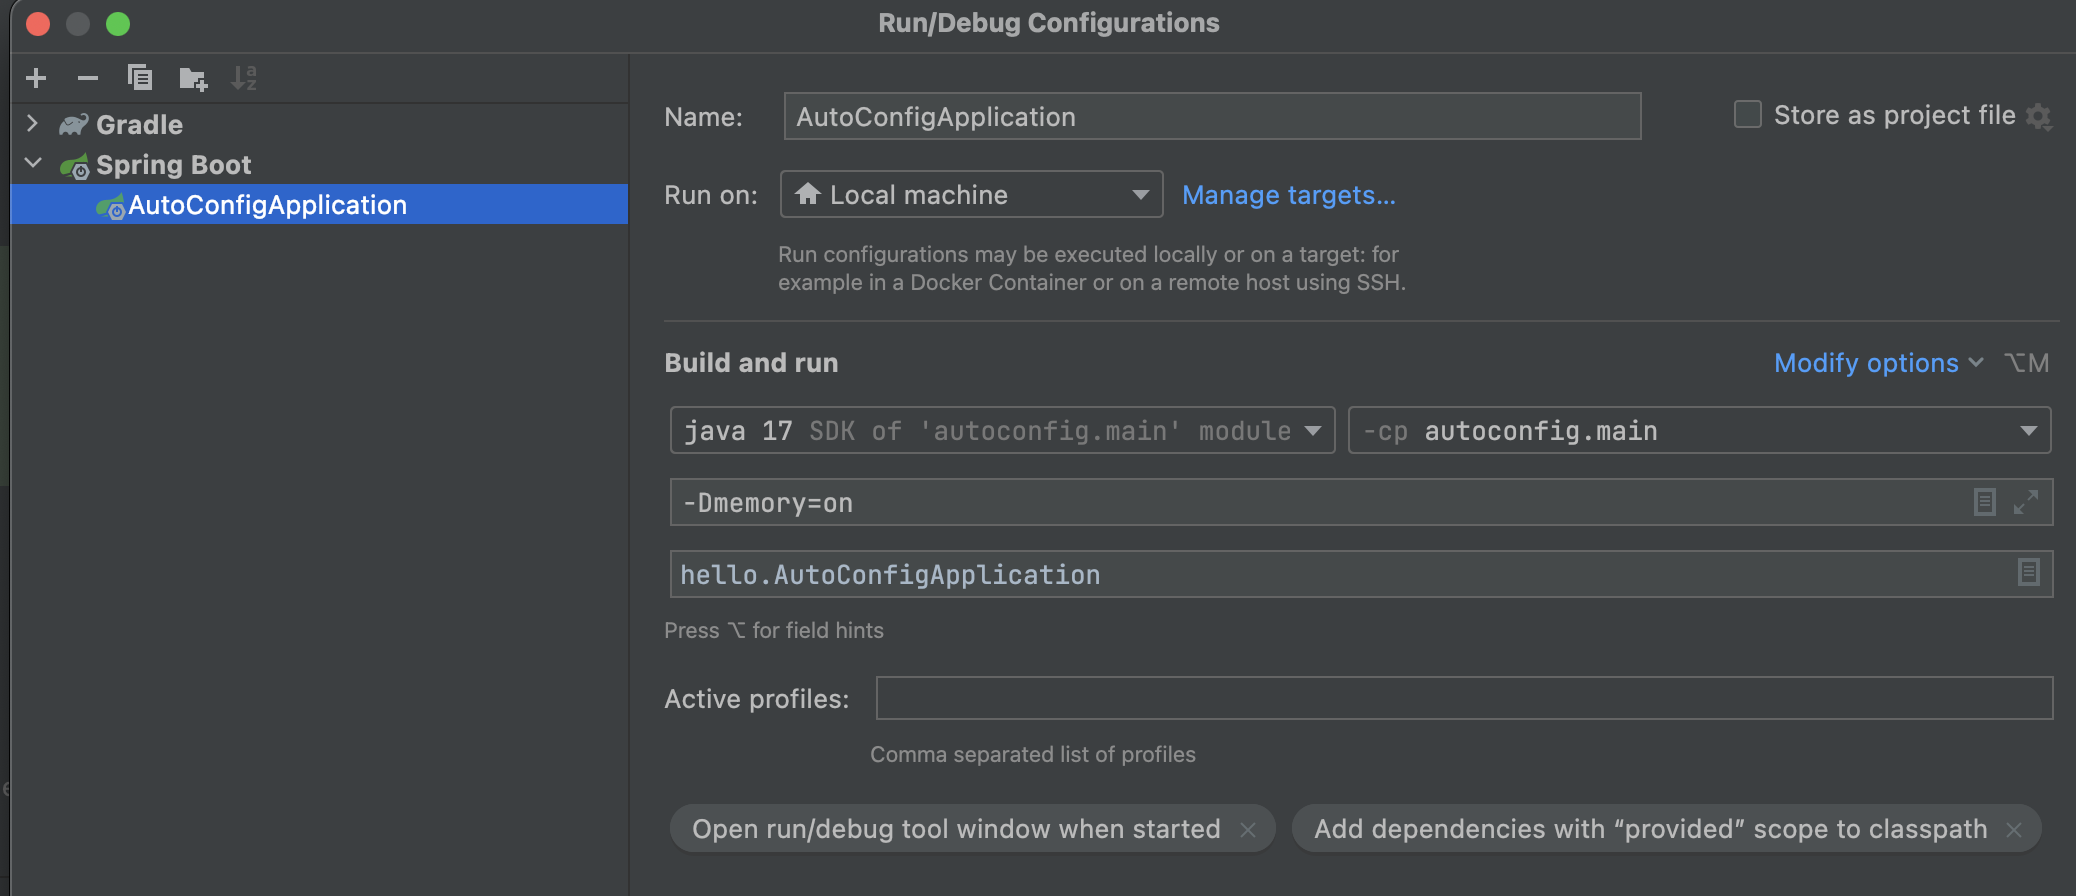Create a new configuration folder
This screenshot has width=2076, height=896.
coord(193,78)
